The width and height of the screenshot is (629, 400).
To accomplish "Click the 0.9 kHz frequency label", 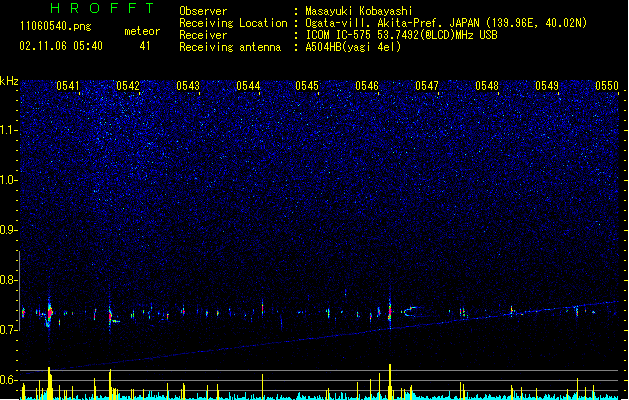I will (x=9, y=230).
